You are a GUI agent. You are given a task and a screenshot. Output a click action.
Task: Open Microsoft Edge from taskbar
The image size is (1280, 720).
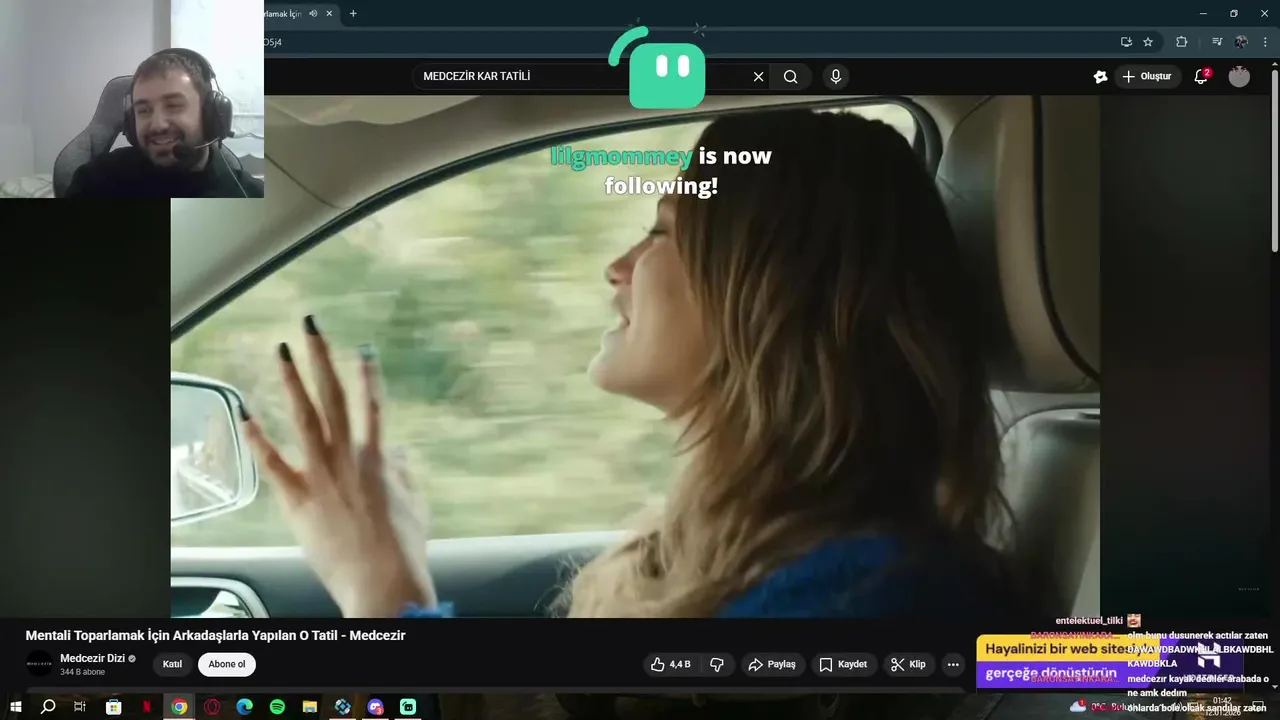coord(244,707)
